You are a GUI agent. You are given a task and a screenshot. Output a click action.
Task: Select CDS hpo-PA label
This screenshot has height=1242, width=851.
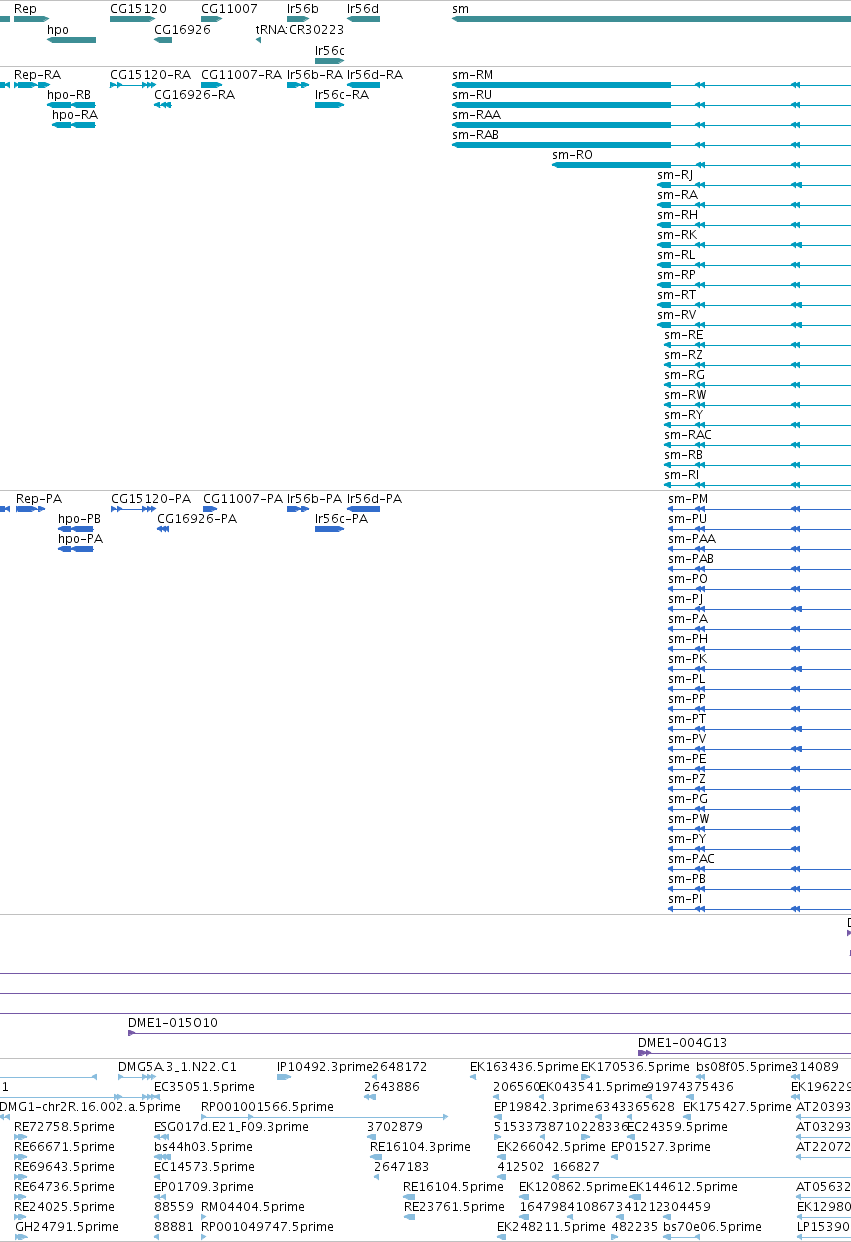(80, 538)
